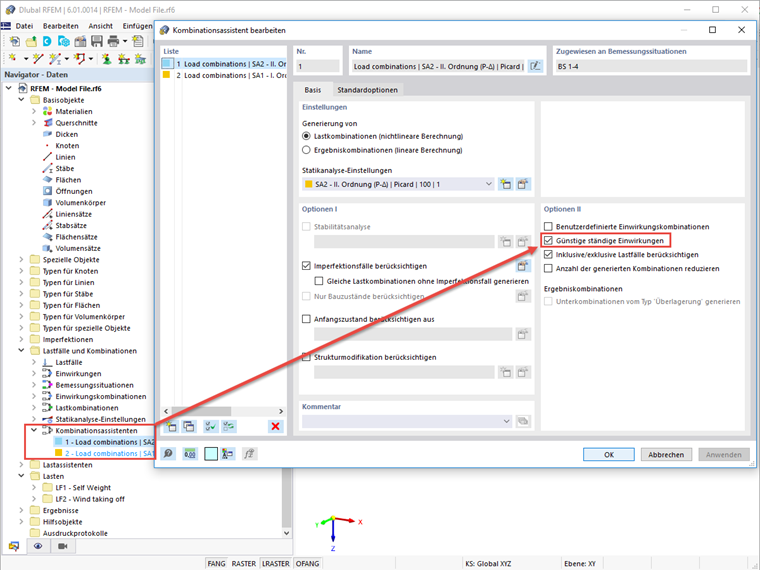The height and width of the screenshot is (570, 760).
Task: Expand the Materialien tree node
Action: [x=34, y=111]
